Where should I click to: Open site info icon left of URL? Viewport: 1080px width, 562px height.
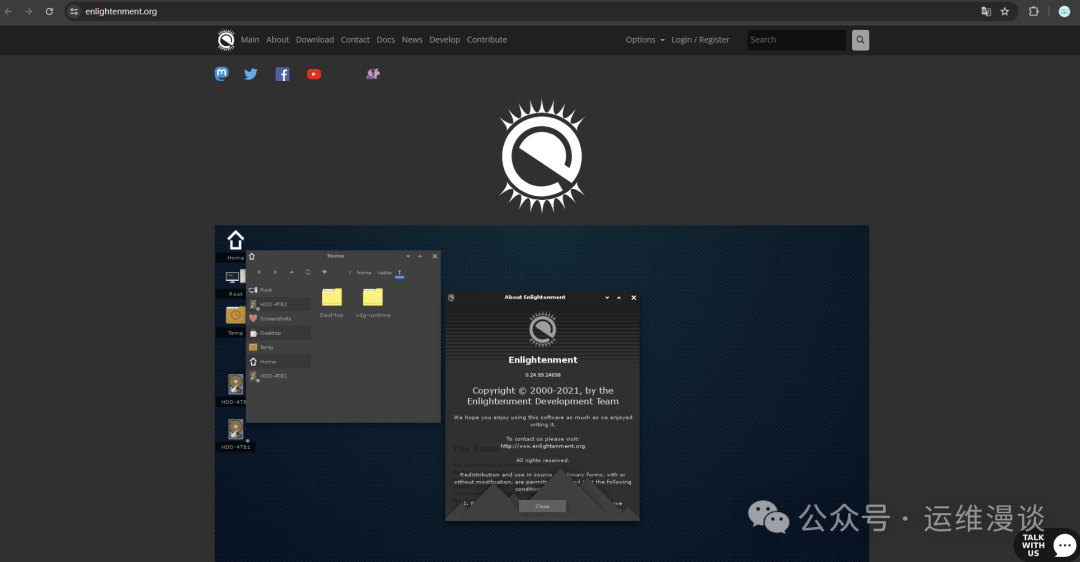pyautogui.click(x=74, y=12)
